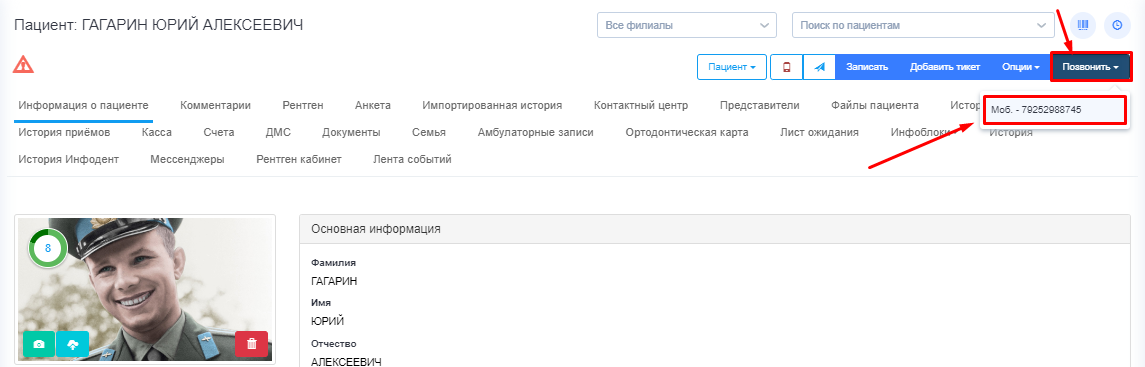
Task: Click the Фамилия field label
Action: point(333,263)
